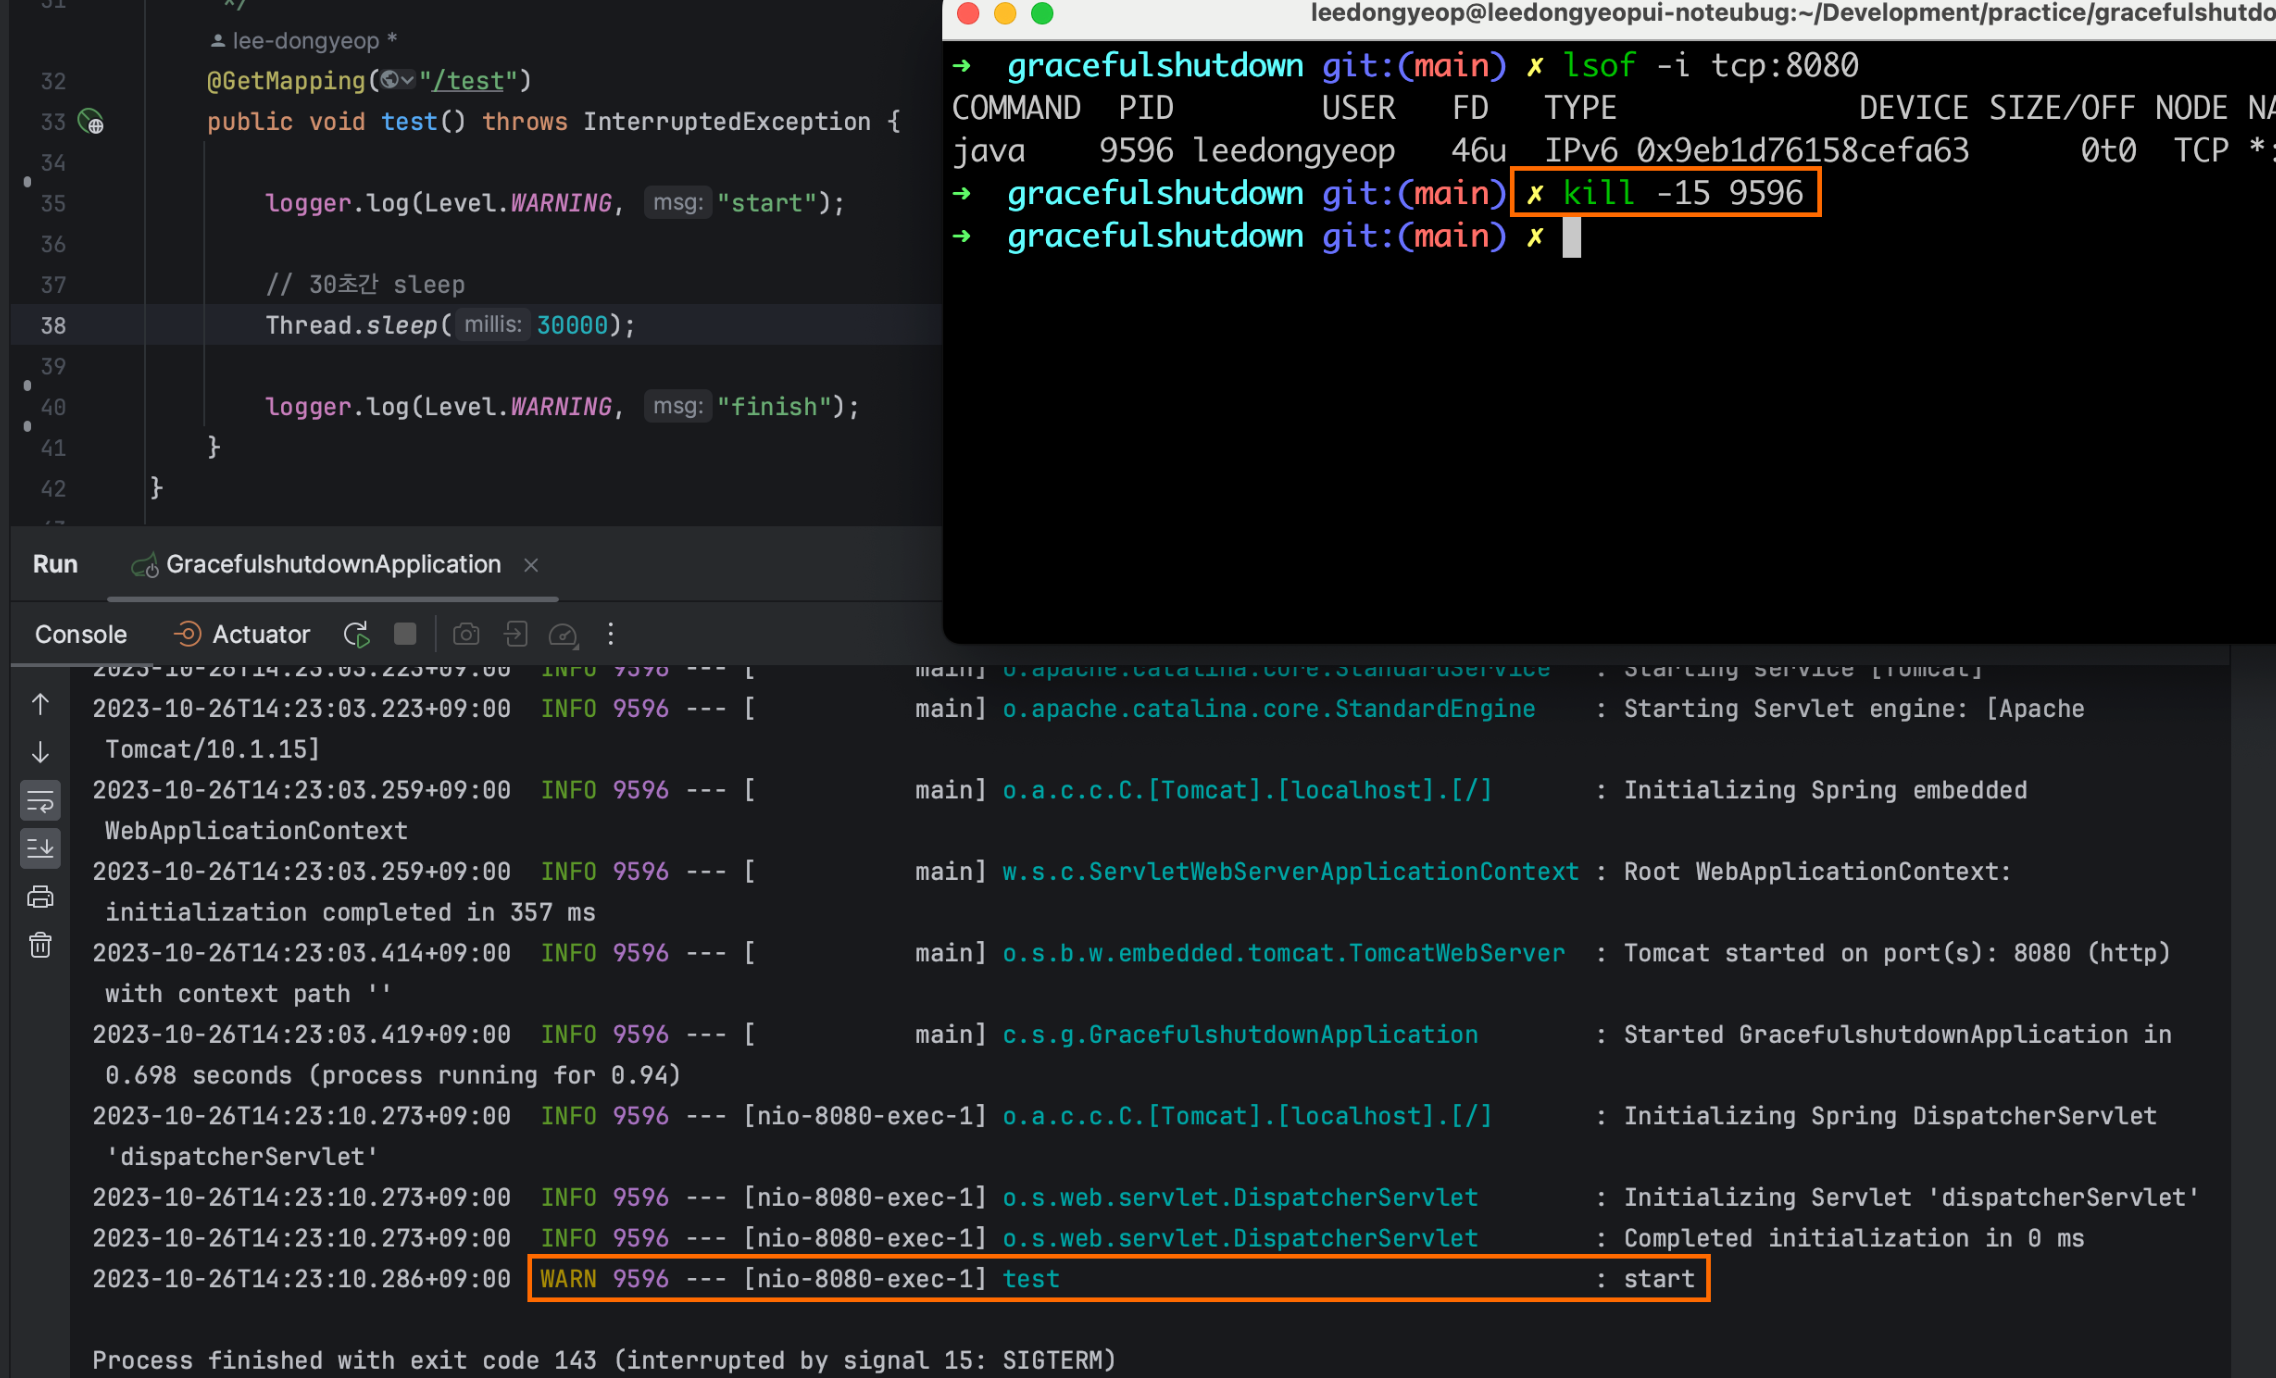
Task: Click the scroll up arrow in console sidebar
Action: coord(40,704)
